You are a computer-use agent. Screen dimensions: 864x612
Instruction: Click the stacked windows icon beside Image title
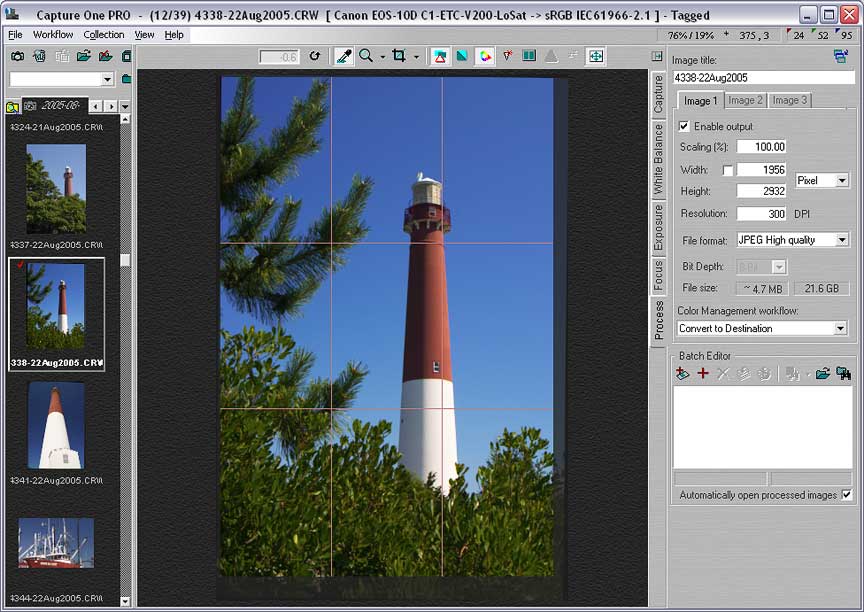841,56
